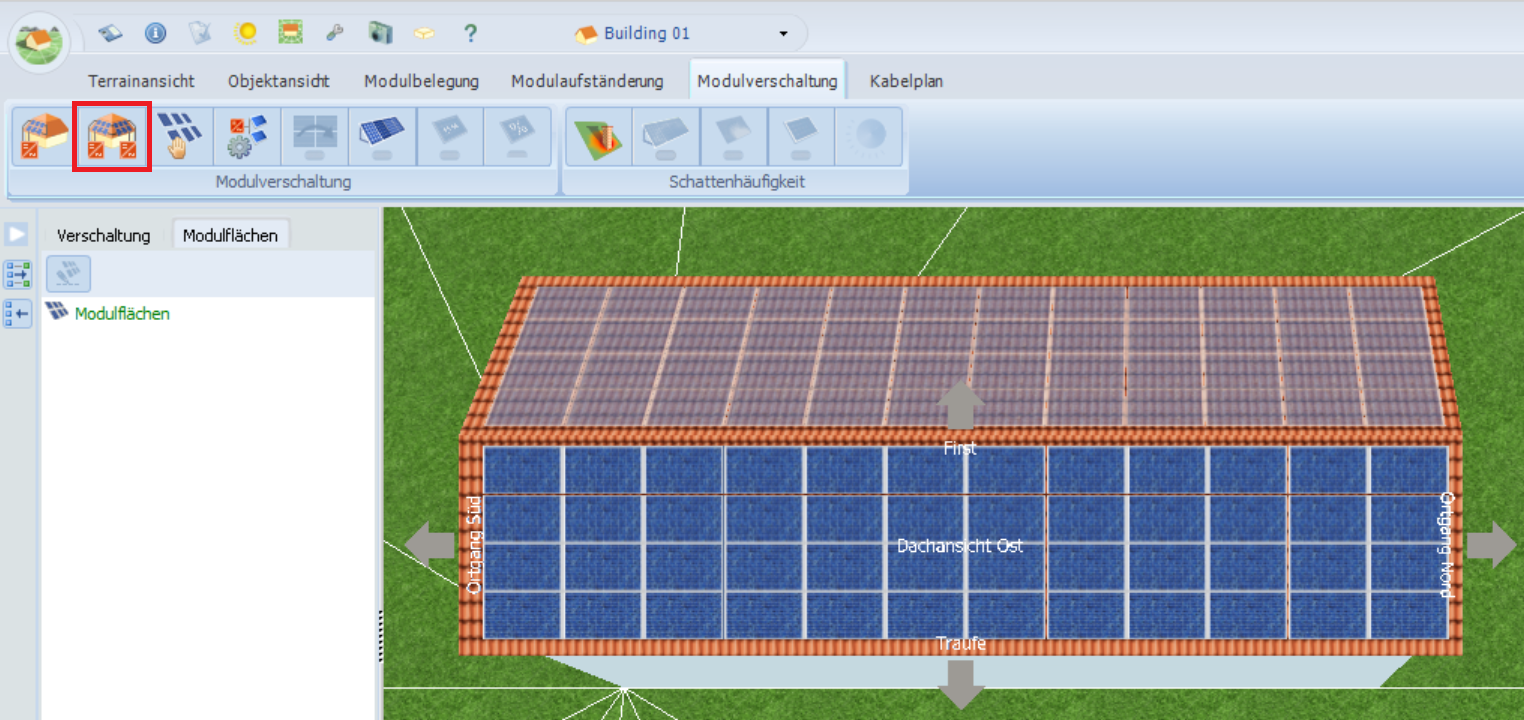Open the Building 01 dropdown
This screenshot has height=720, width=1524.
[782, 34]
